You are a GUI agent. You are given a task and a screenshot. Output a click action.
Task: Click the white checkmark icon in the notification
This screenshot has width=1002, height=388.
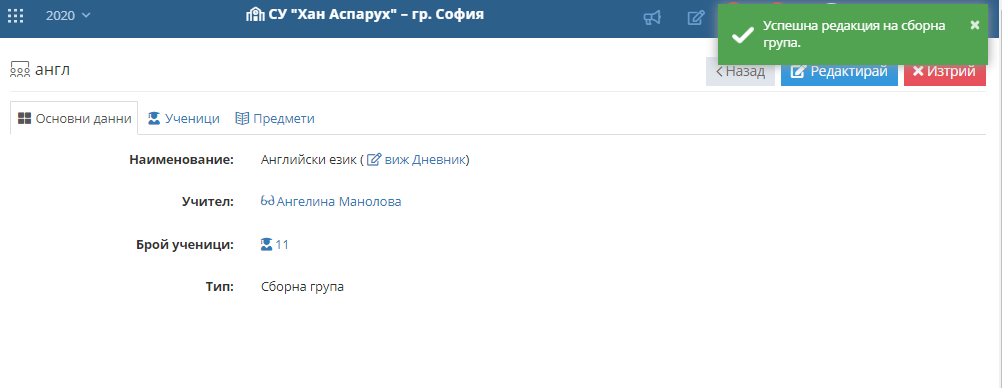click(742, 35)
